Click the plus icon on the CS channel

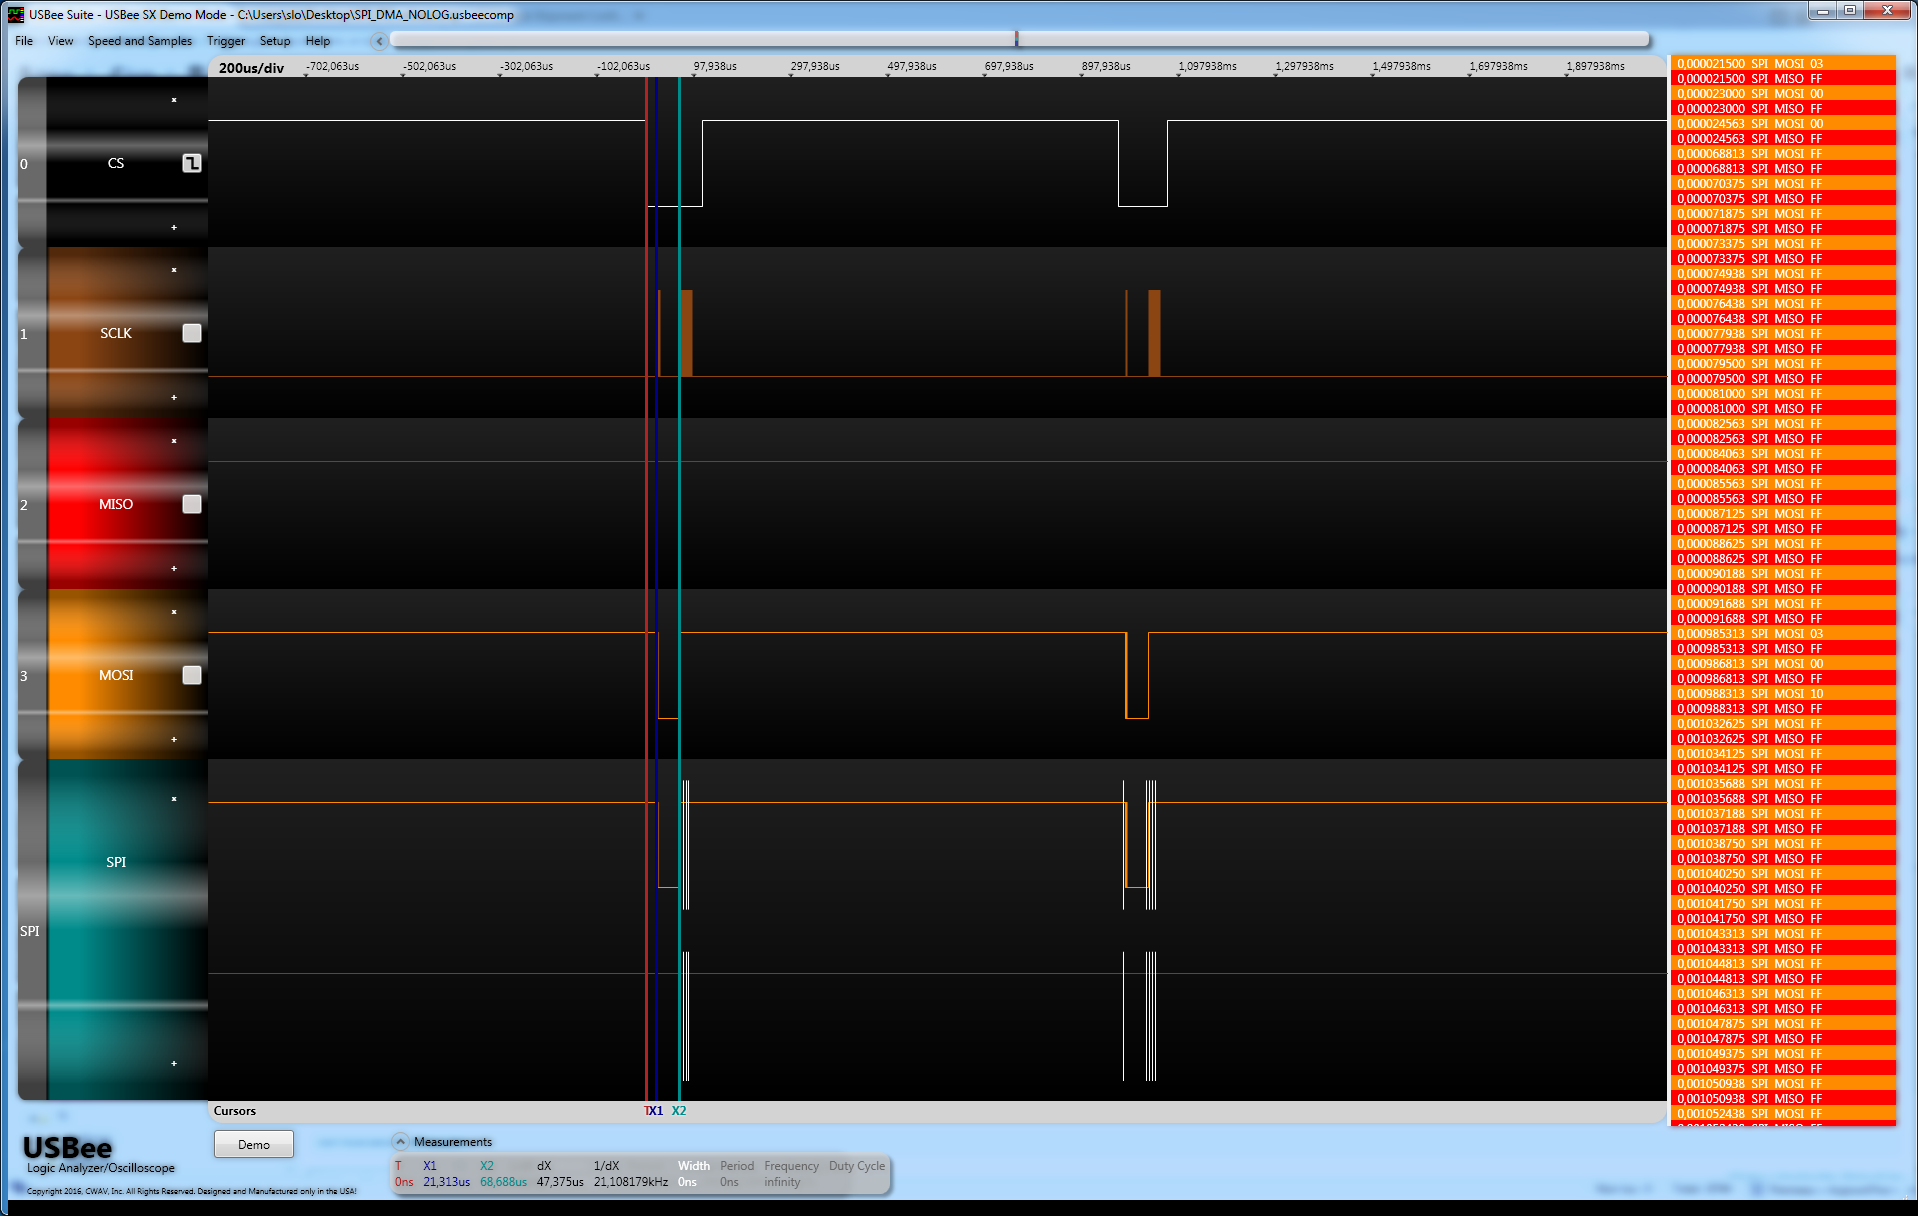(174, 228)
